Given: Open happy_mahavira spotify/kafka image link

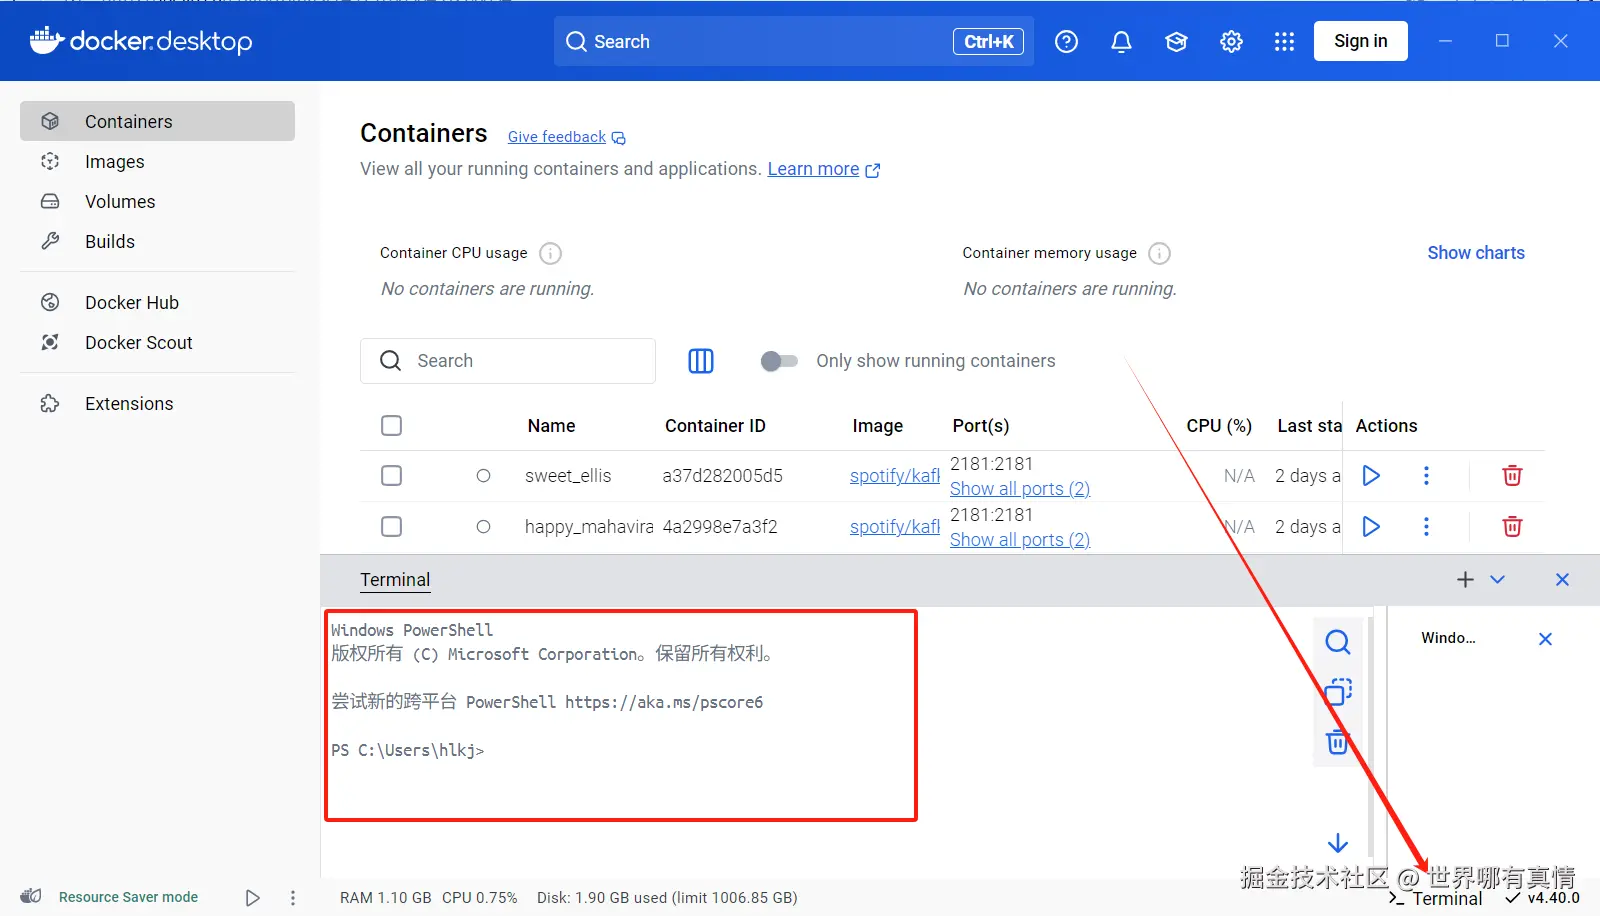Looking at the screenshot, I should pos(895,527).
